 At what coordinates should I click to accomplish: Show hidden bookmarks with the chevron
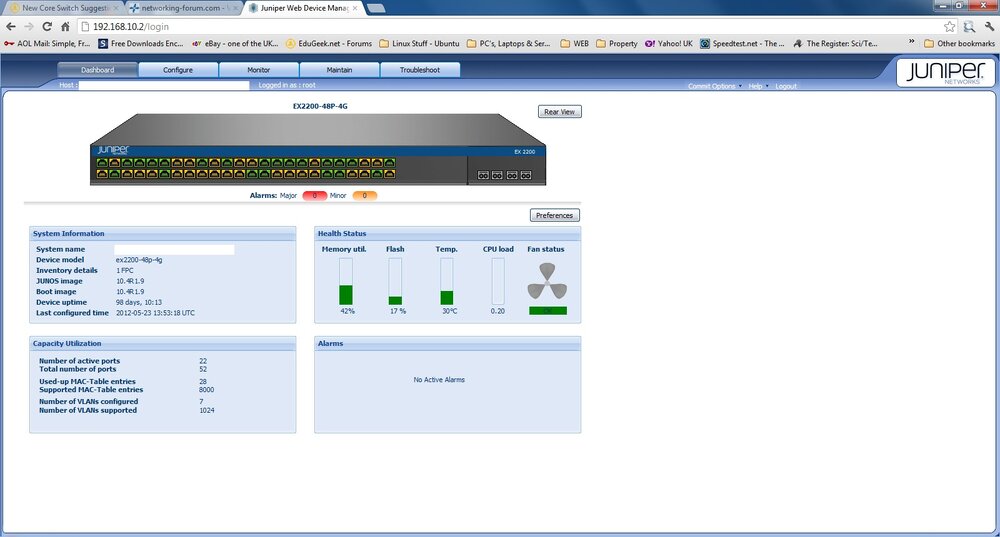click(x=911, y=42)
